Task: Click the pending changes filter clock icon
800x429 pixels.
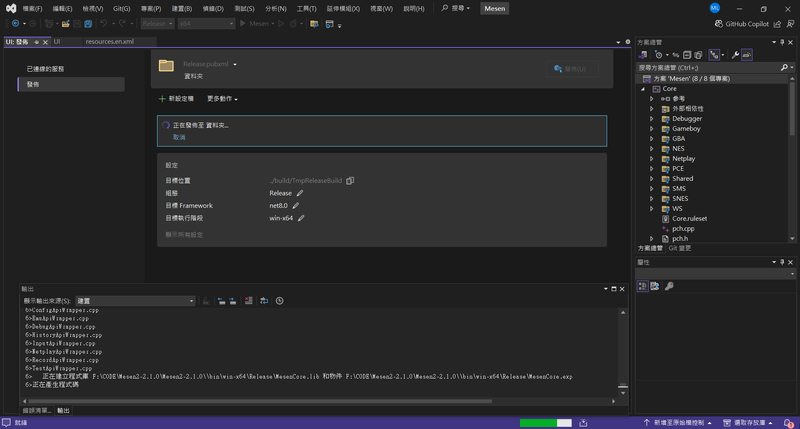Action: coord(659,55)
